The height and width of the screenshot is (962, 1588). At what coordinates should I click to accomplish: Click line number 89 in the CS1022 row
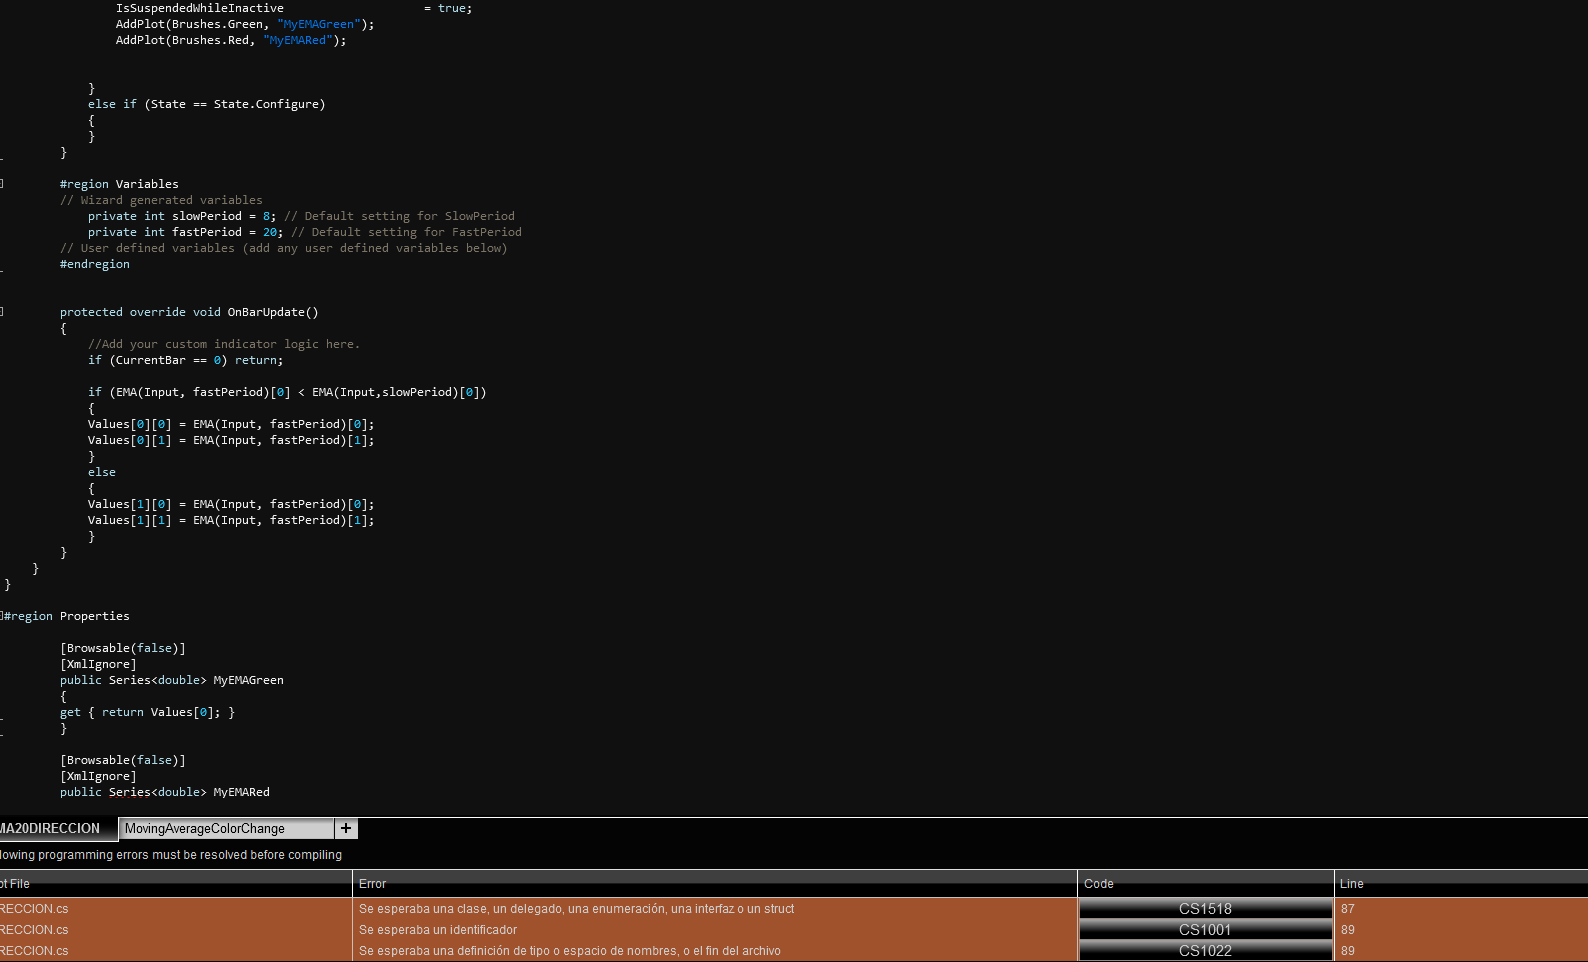(x=1348, y=951)
